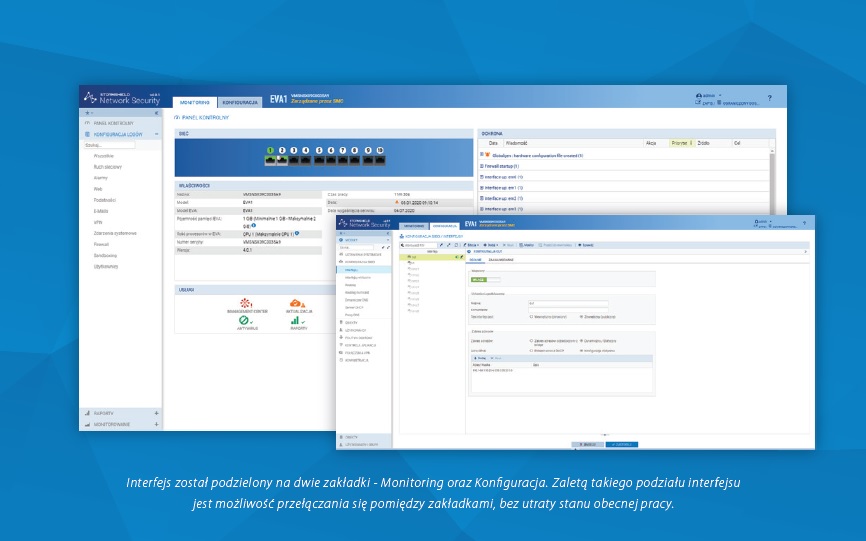Click warning icon next to date value
Viewport: 866px width, 541px height.
(x=397, y=202)
